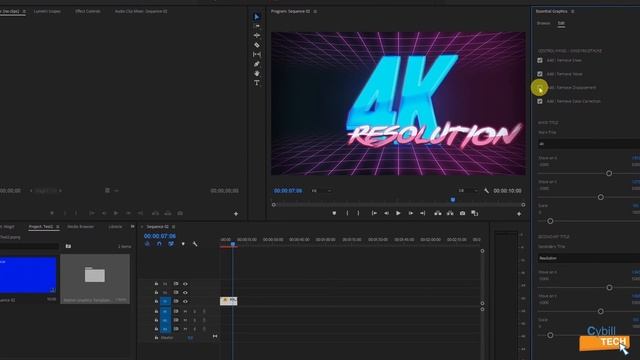Click Secondary Title Move on Y slider handle
The image size is (640, 360).
click(600, 311)
